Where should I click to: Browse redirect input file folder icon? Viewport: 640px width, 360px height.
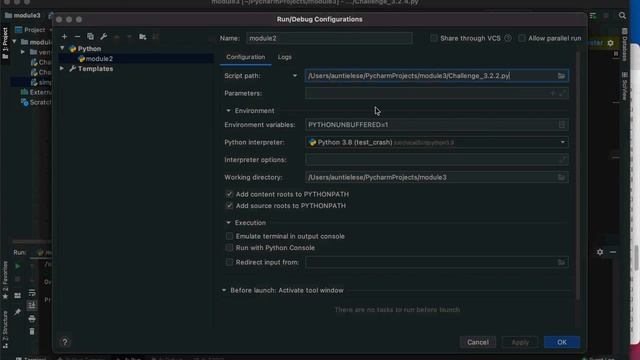(561, 262)
